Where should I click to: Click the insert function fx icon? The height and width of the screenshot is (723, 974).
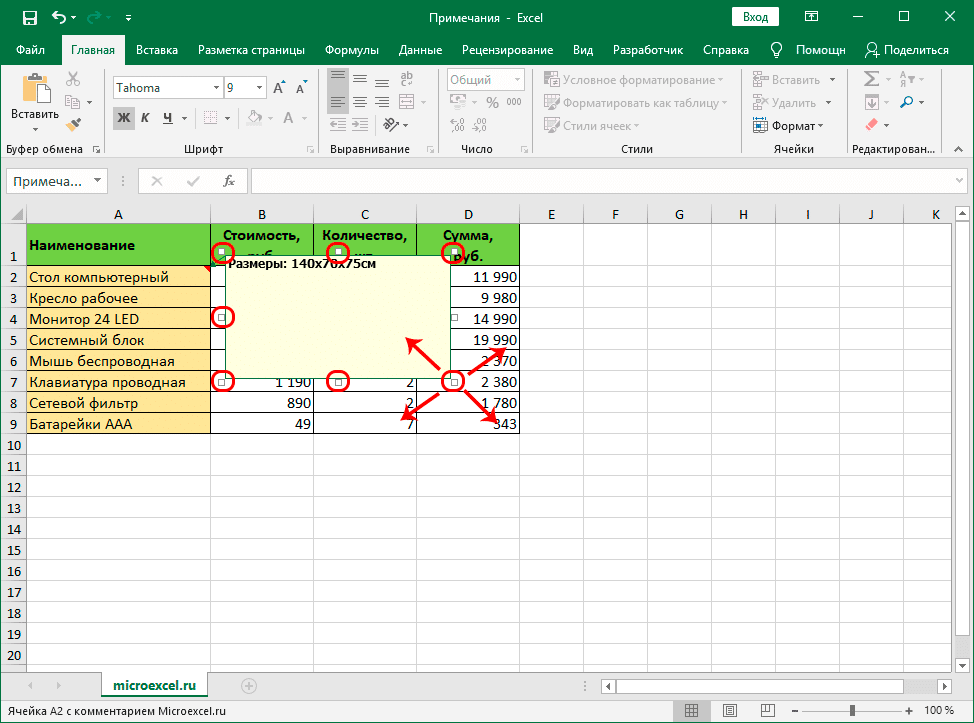pos(229,181)
